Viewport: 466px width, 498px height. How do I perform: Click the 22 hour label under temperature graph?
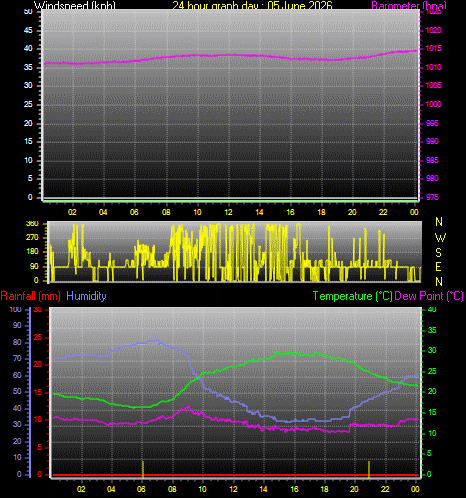click(385, 489)
